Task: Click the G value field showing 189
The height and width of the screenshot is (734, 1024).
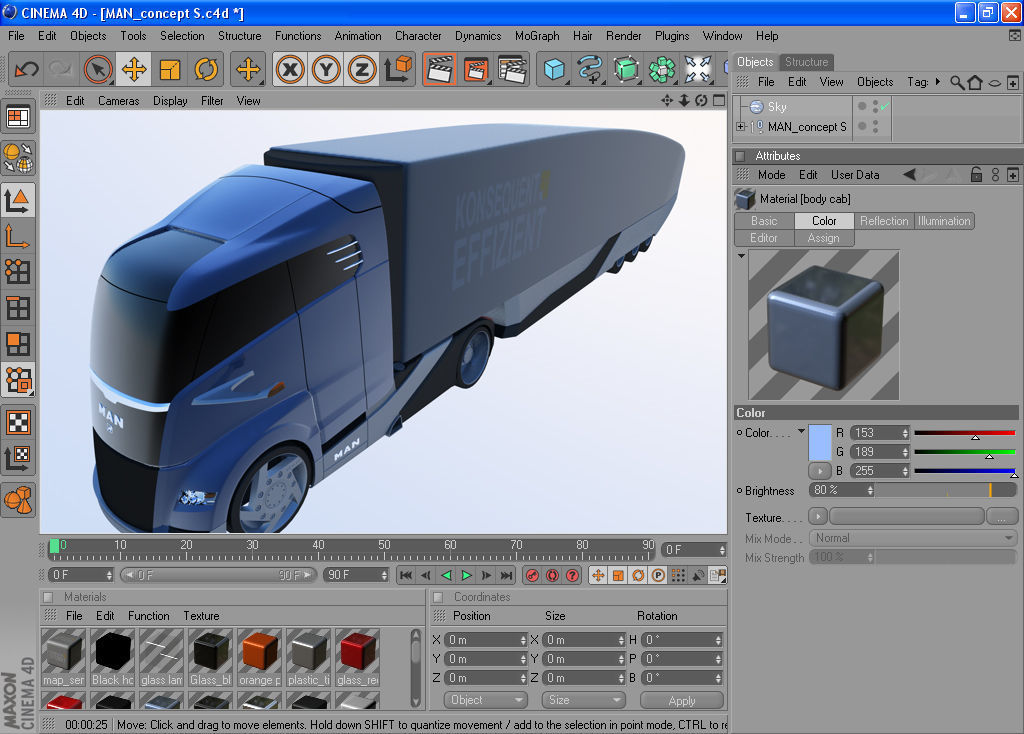Action: click(880, 451)
